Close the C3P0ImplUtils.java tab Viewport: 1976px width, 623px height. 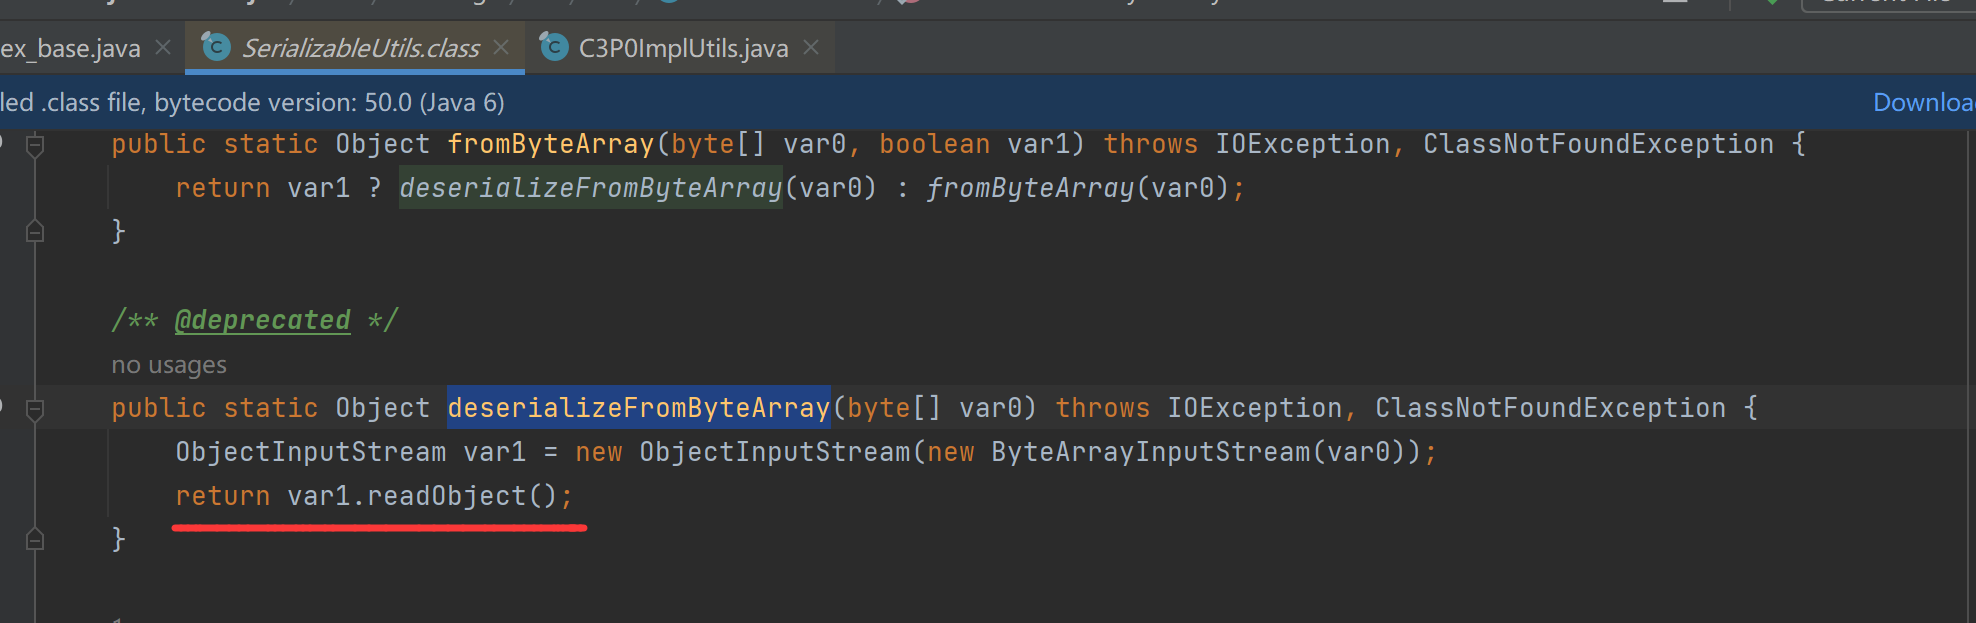click(x=811, y=47)
